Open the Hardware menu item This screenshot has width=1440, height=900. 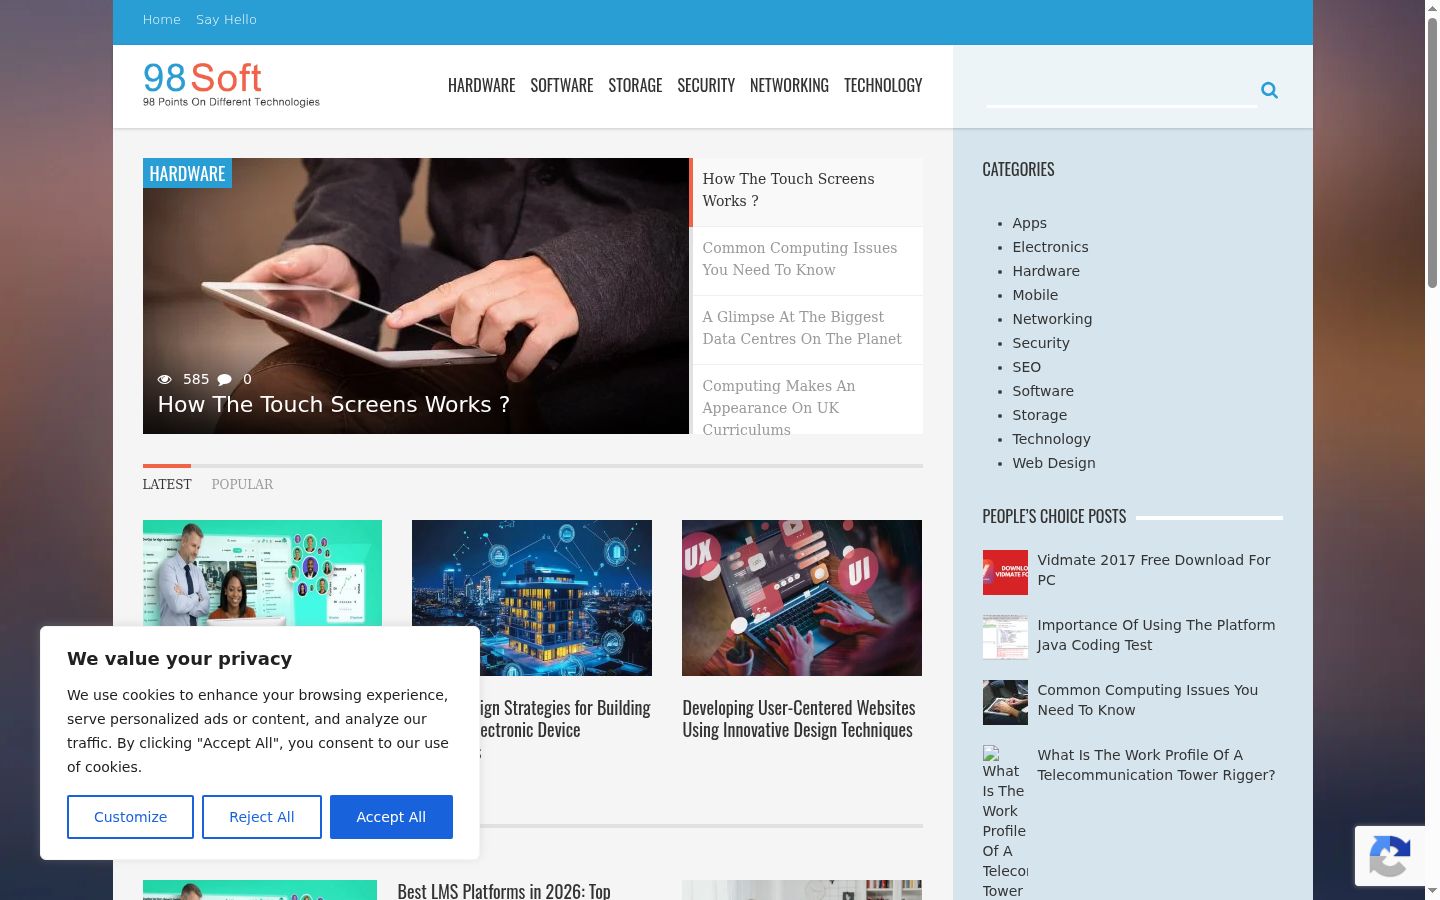pos(482,85)
